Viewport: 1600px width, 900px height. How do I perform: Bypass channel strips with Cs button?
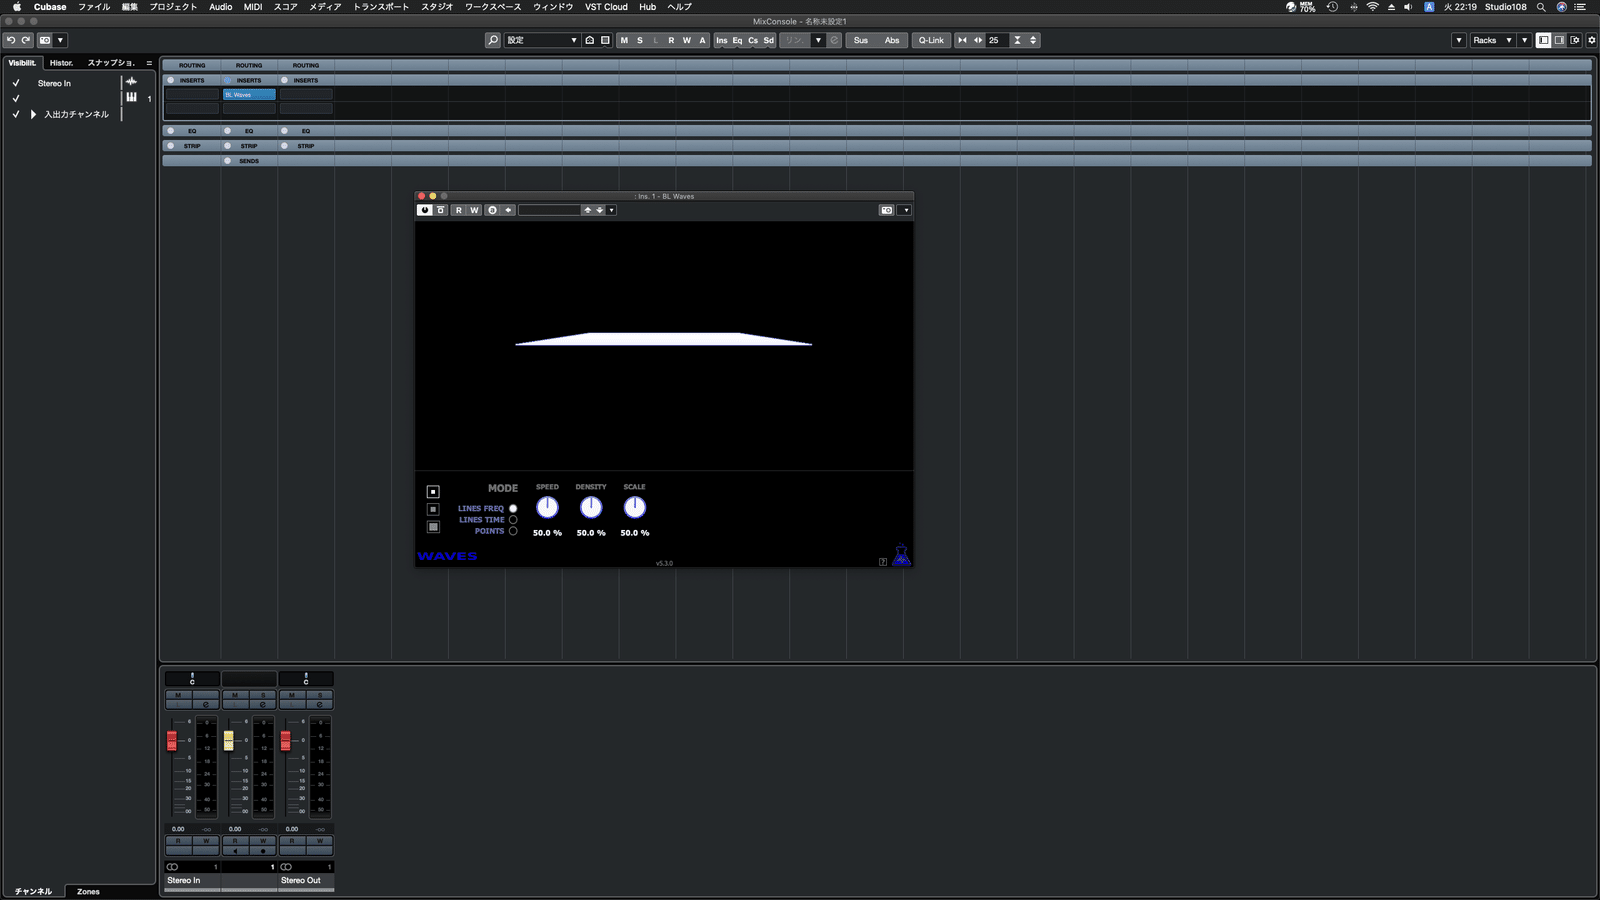753,40
